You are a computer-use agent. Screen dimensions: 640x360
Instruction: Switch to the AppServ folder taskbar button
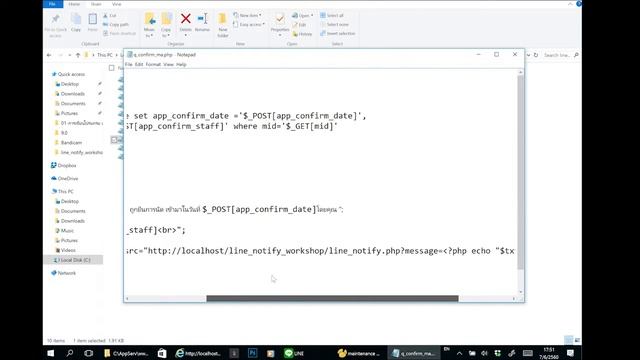(126, 353)
